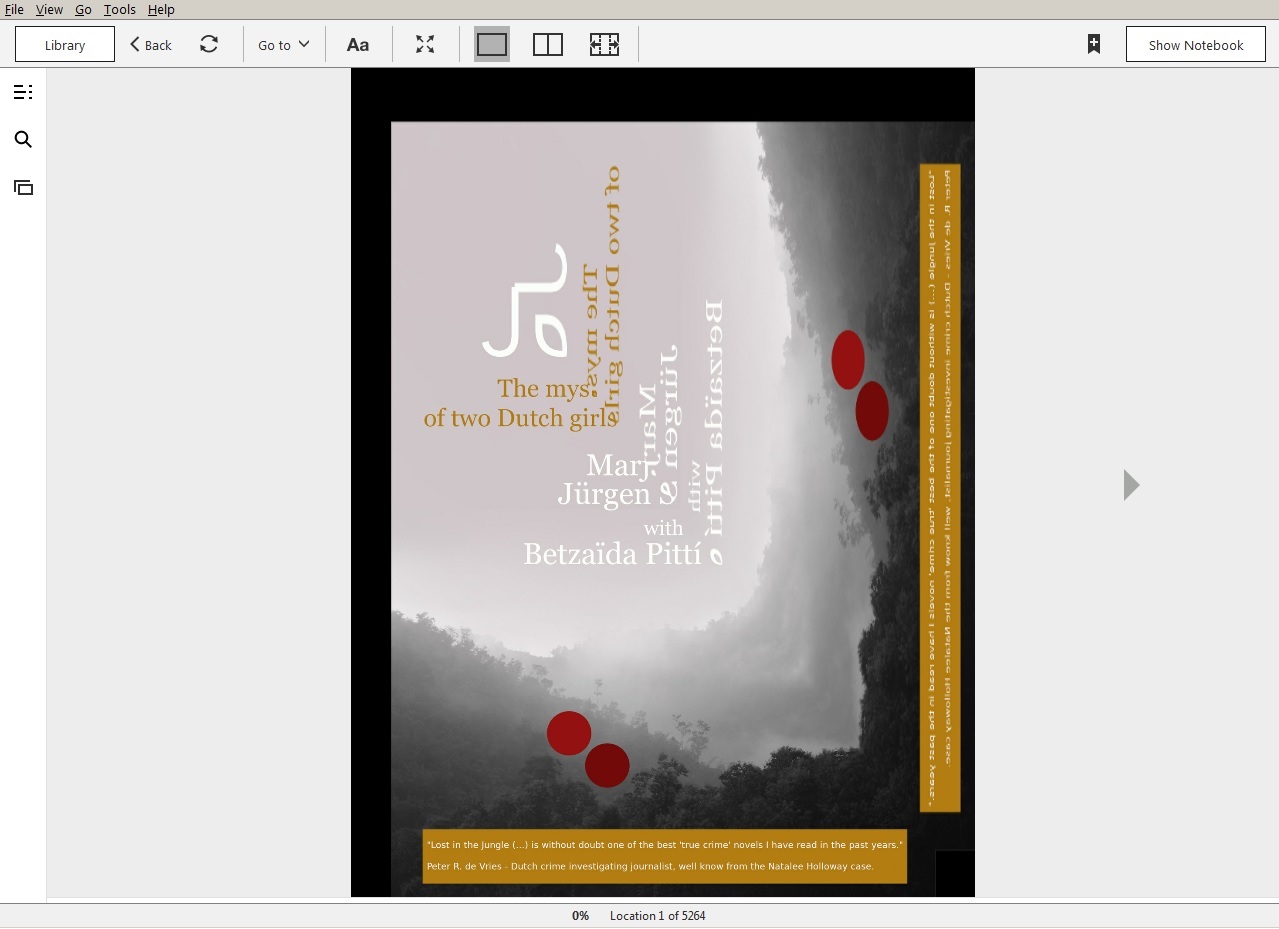This screenshot has width=1279, height=929.
Task: Click the sync refresh icon
Action: 209,44
